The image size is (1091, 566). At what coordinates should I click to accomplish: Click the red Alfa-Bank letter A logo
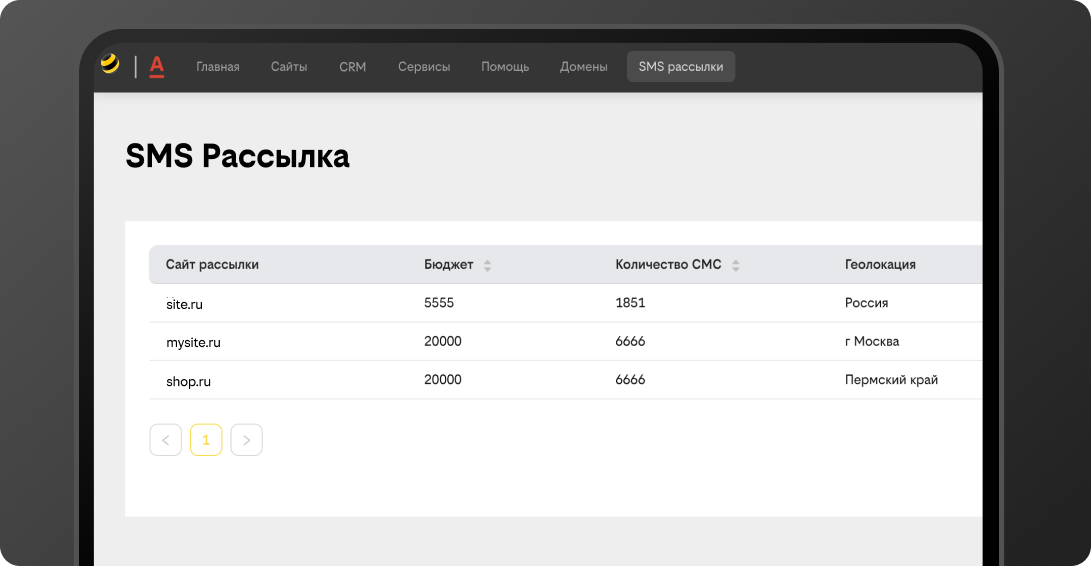pos(157,67)
